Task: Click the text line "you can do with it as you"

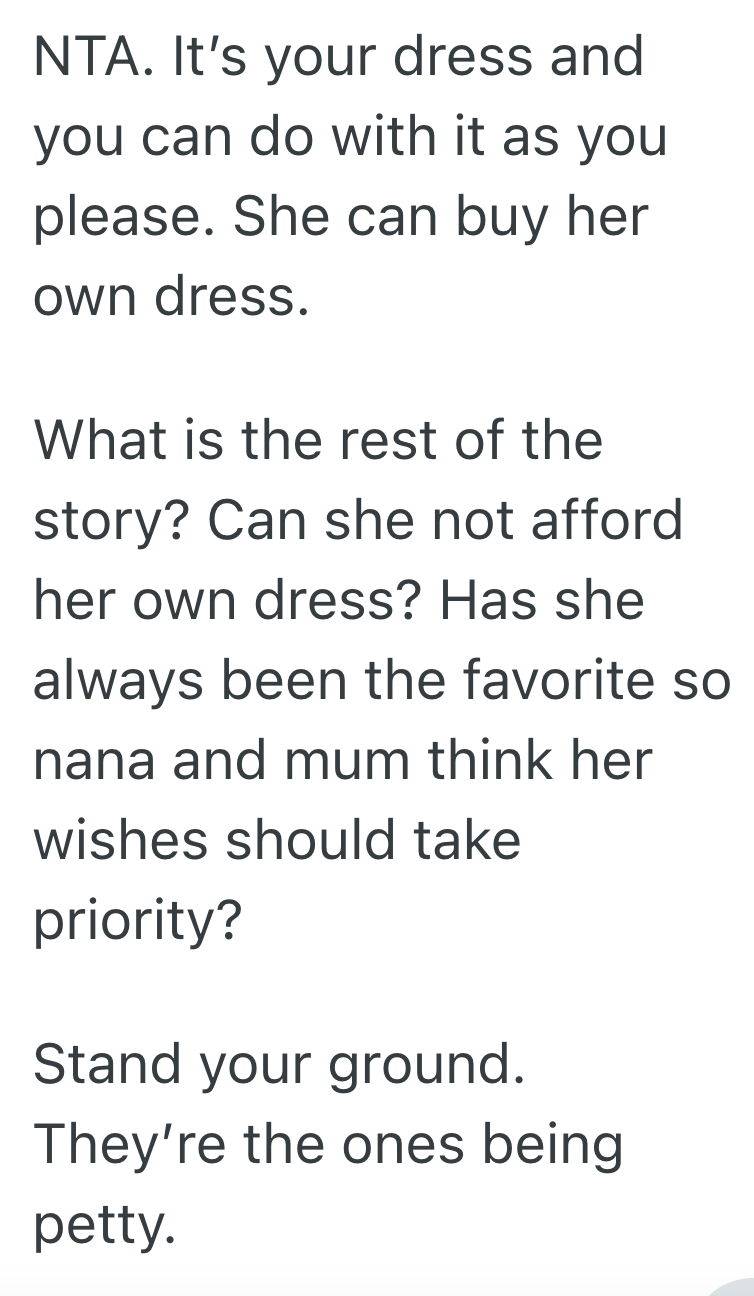Action: pyautogui.click(x=350, y=137)
